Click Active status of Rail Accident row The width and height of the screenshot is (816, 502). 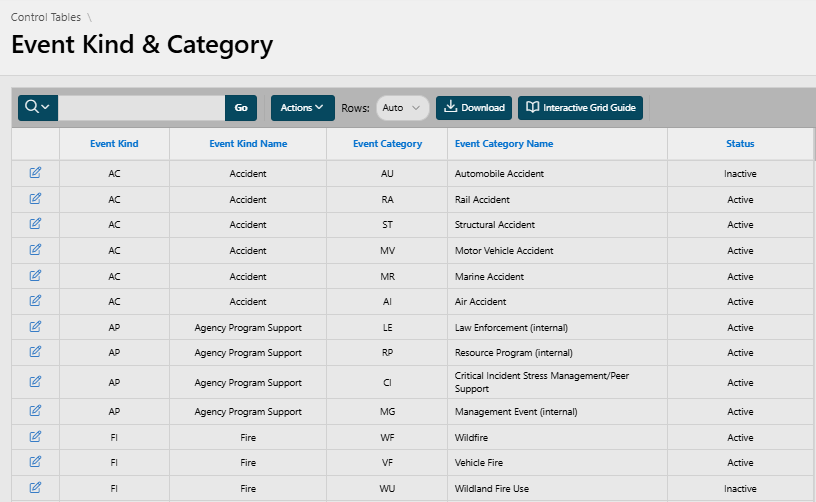pos(740,200)
